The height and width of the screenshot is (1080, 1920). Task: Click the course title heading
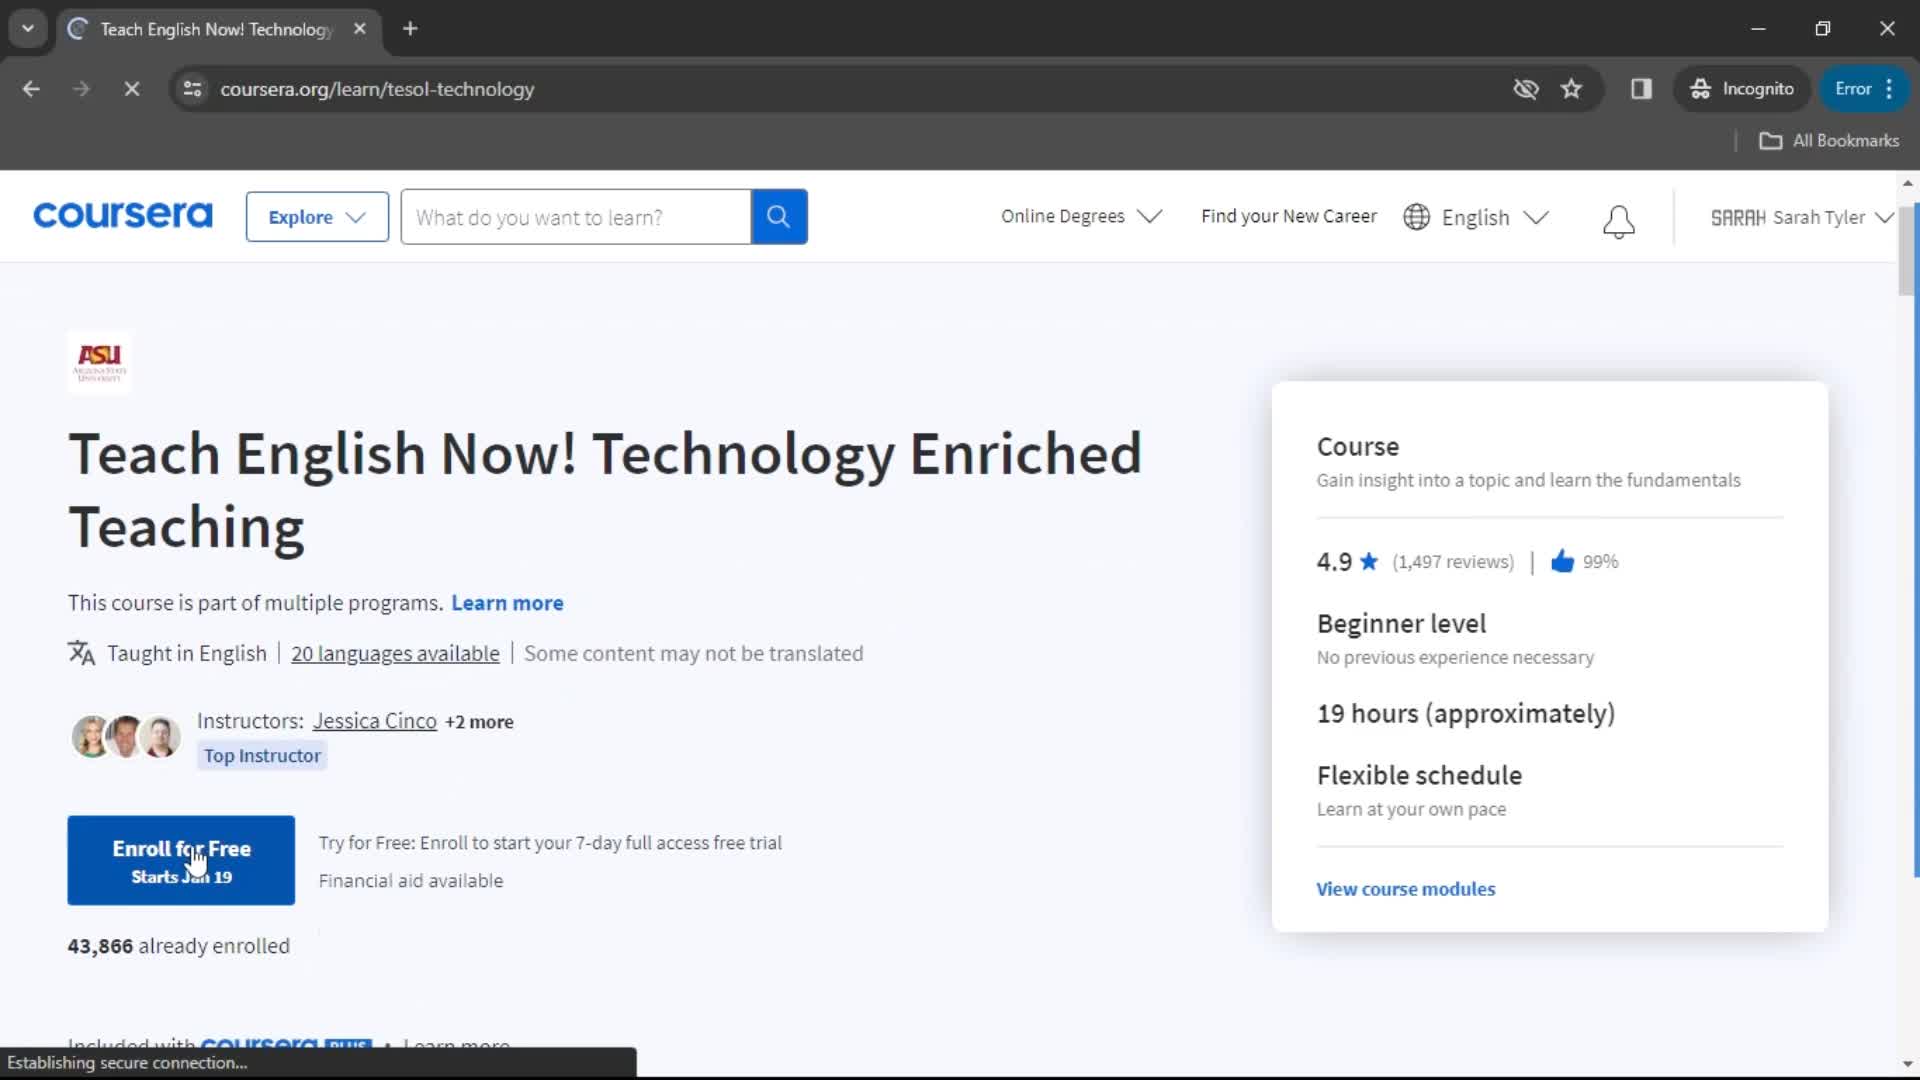[605, 490]
